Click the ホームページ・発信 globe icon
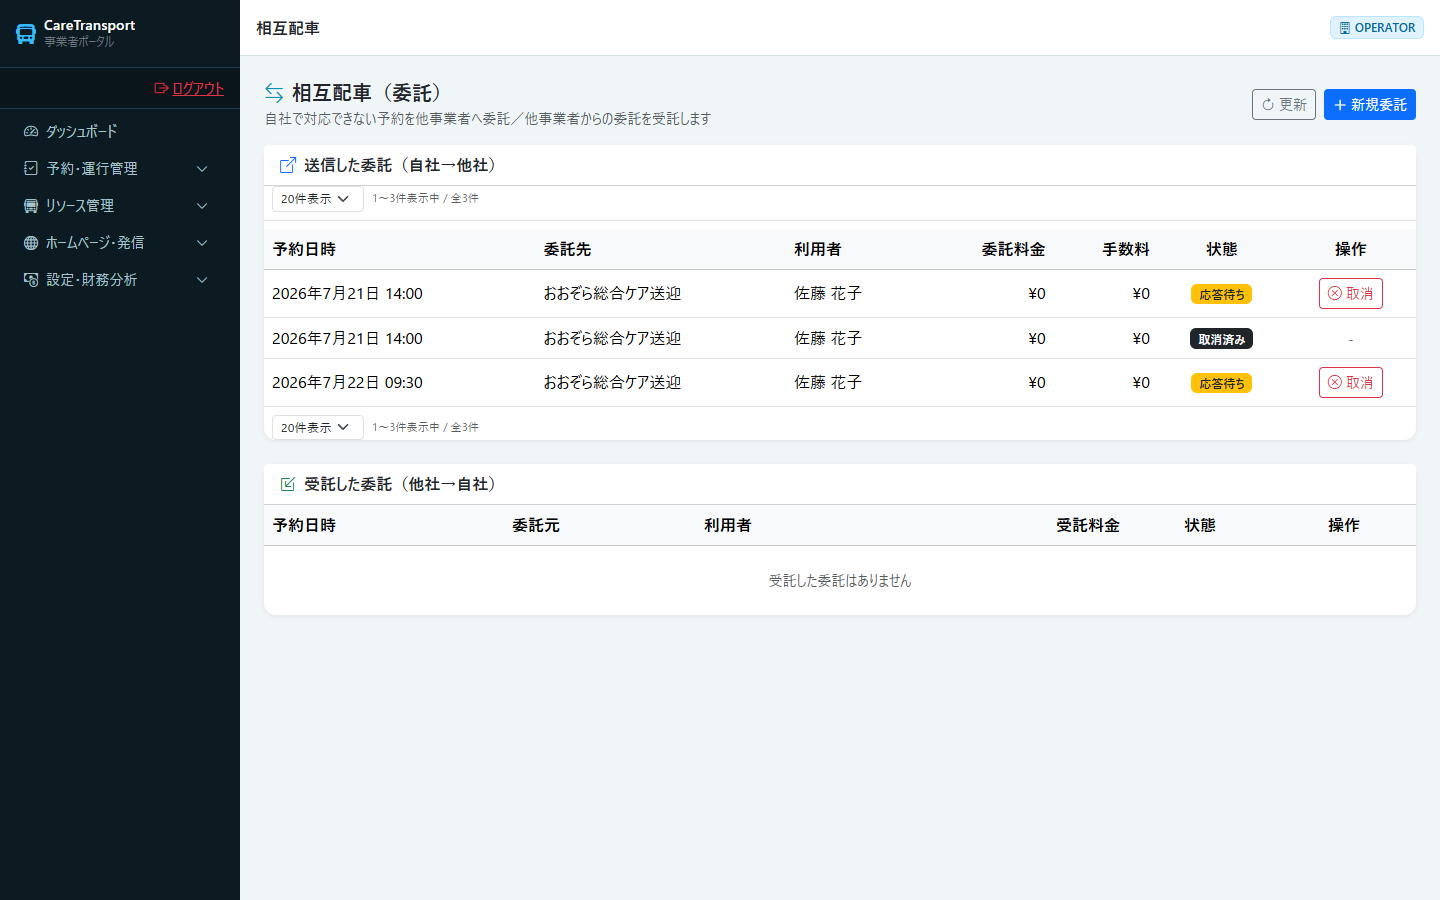 coord(31,242)
